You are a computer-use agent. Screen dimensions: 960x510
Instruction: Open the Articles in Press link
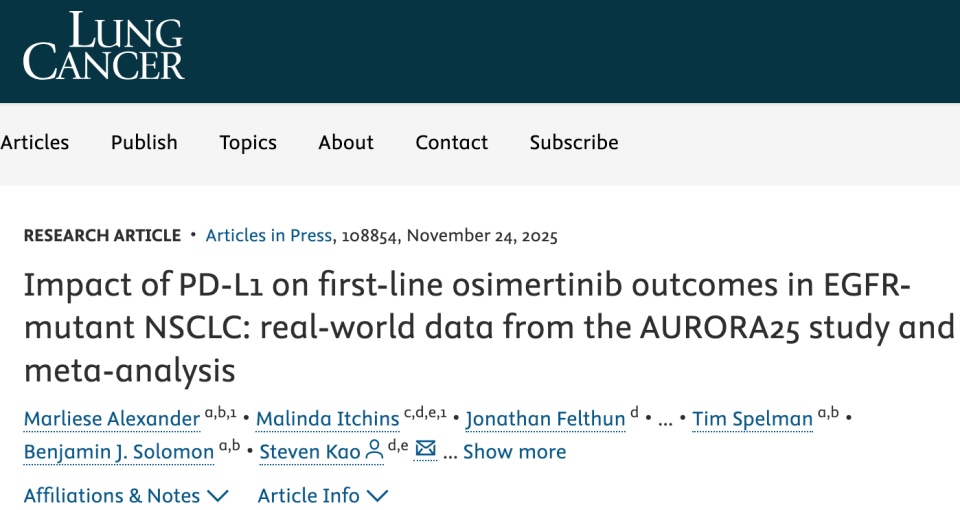click(x=268, y=236)
